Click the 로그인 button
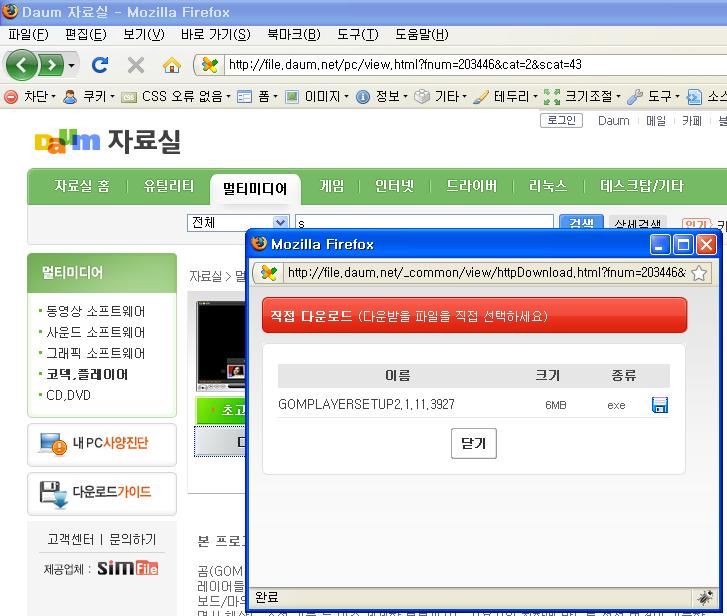Screen dimensions: 727x616 561,121
